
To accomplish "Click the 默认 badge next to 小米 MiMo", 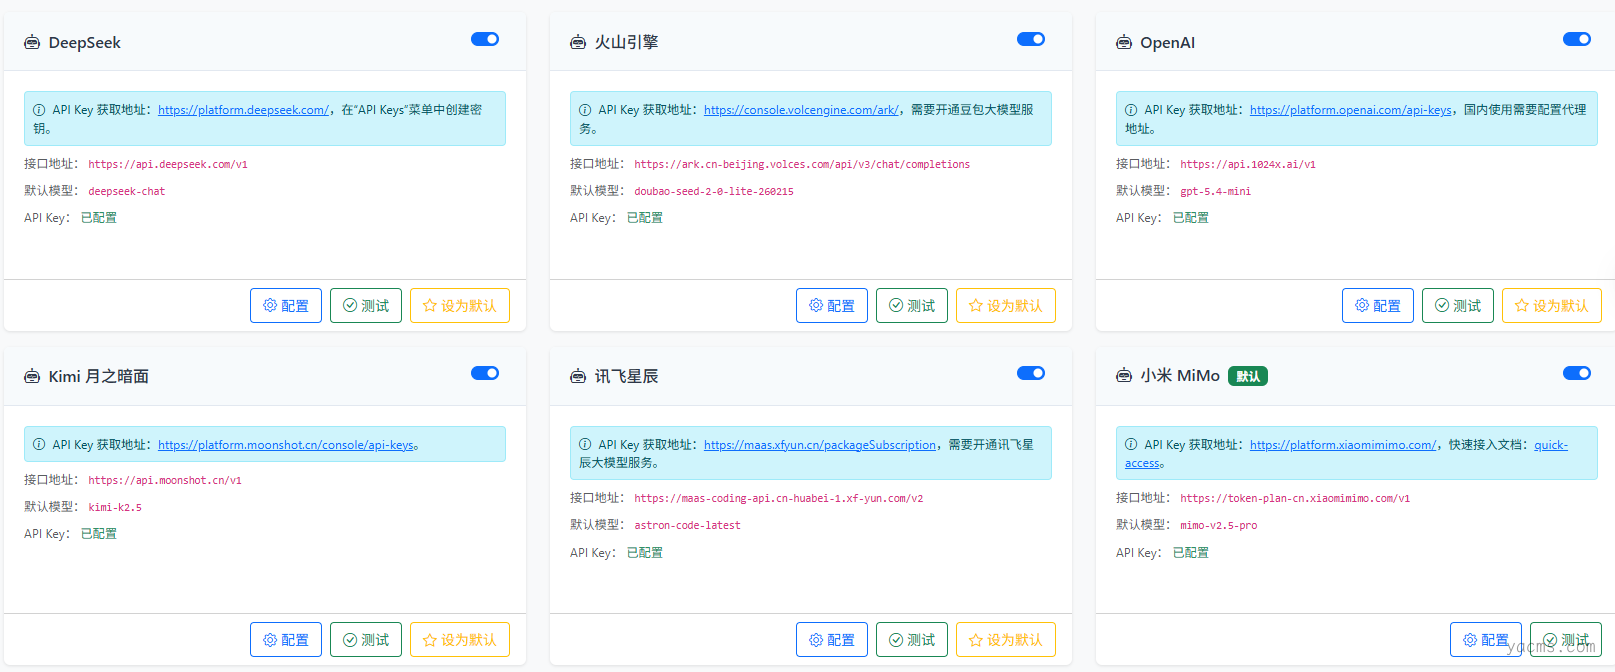I will click(x=1248, y=376).
